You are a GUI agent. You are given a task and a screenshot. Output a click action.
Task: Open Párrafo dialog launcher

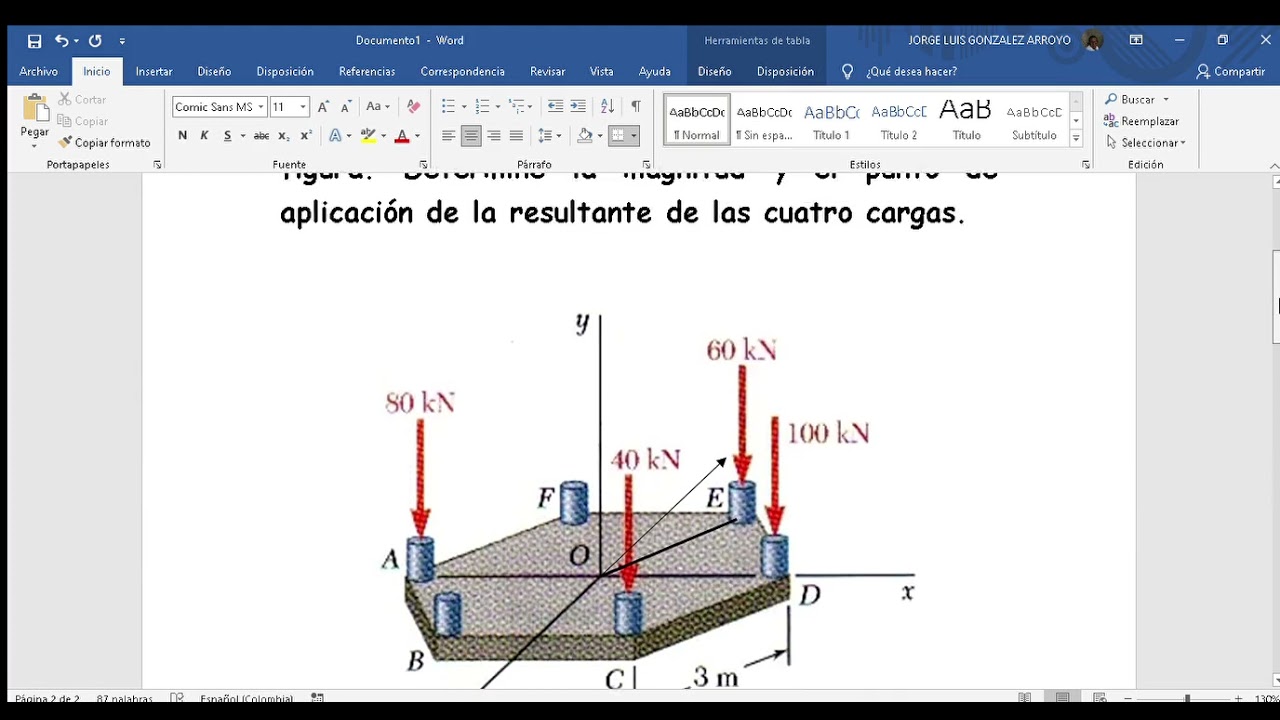click(646, 165)
